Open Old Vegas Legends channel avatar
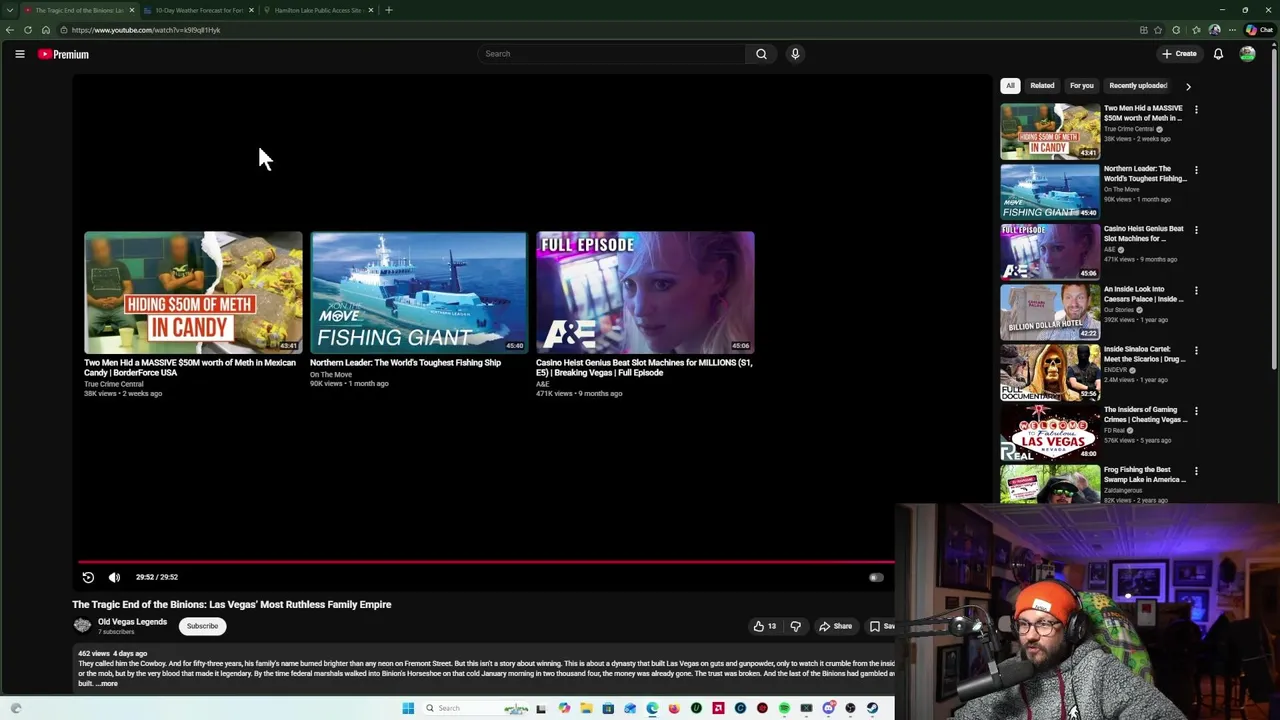Viewport: 1280px width, 720px height. tap(82, 626)
